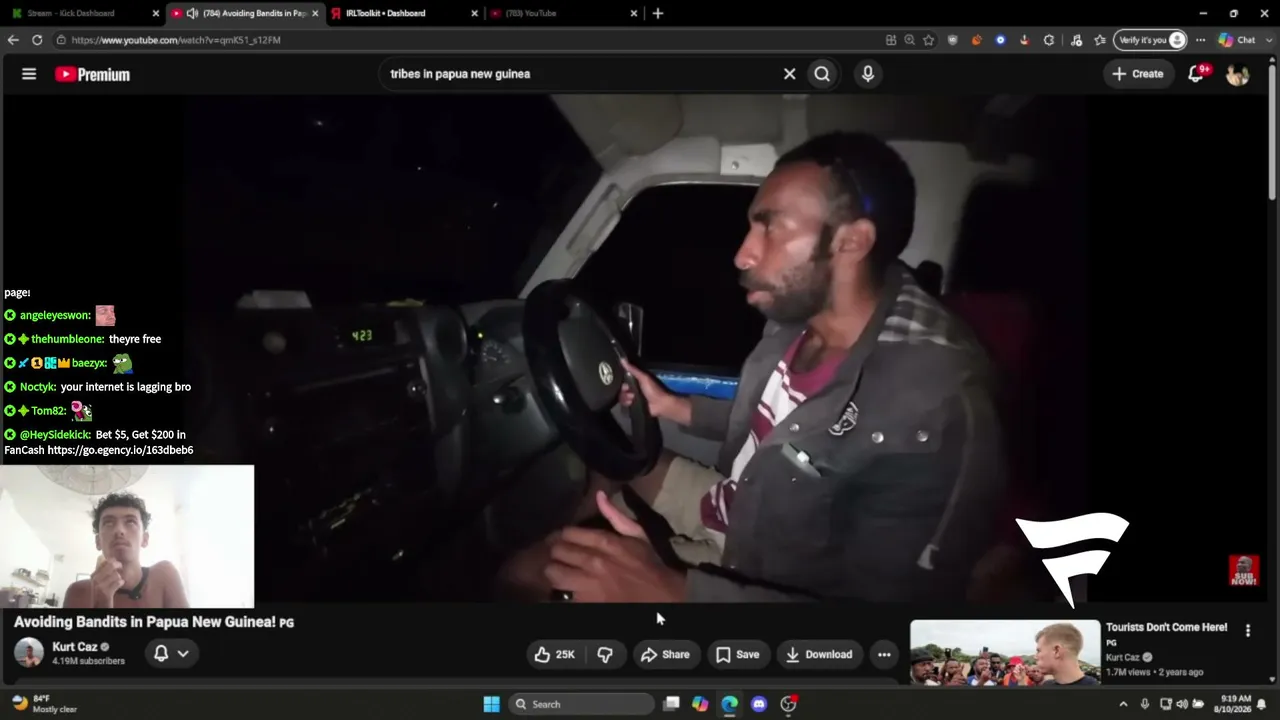
Task: Open the Favorites list icon
Action: pyautogui.click(x=1100, y=40)
